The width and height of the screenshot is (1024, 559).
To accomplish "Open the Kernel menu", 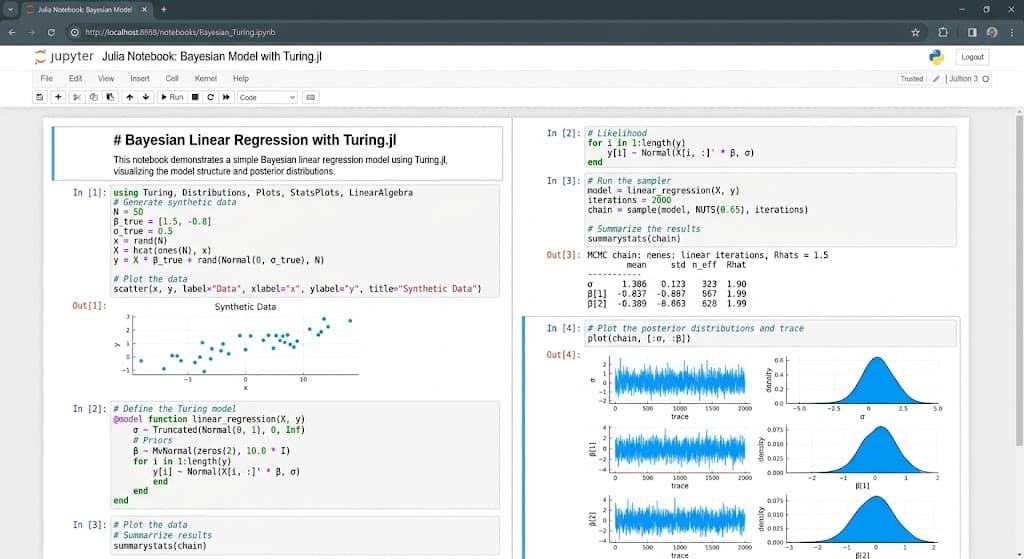I will pyautogui.click(x=206, y=78).
